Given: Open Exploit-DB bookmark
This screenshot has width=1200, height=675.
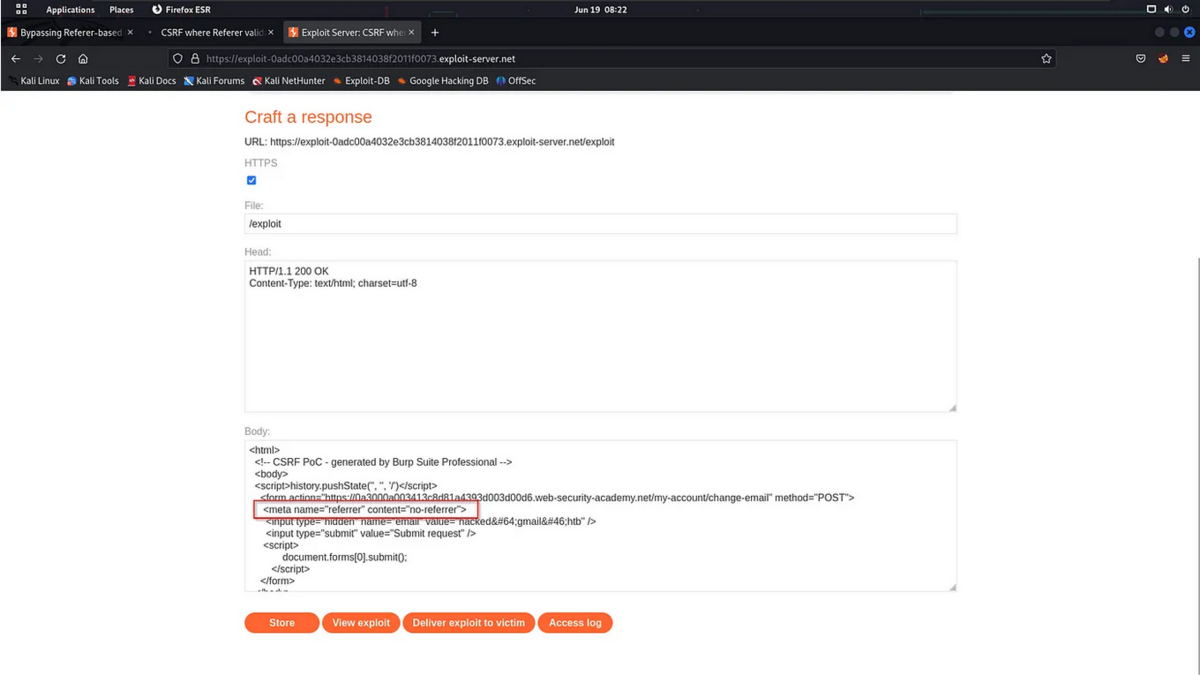Looking at the screenshot, I should tap(361, 81).
